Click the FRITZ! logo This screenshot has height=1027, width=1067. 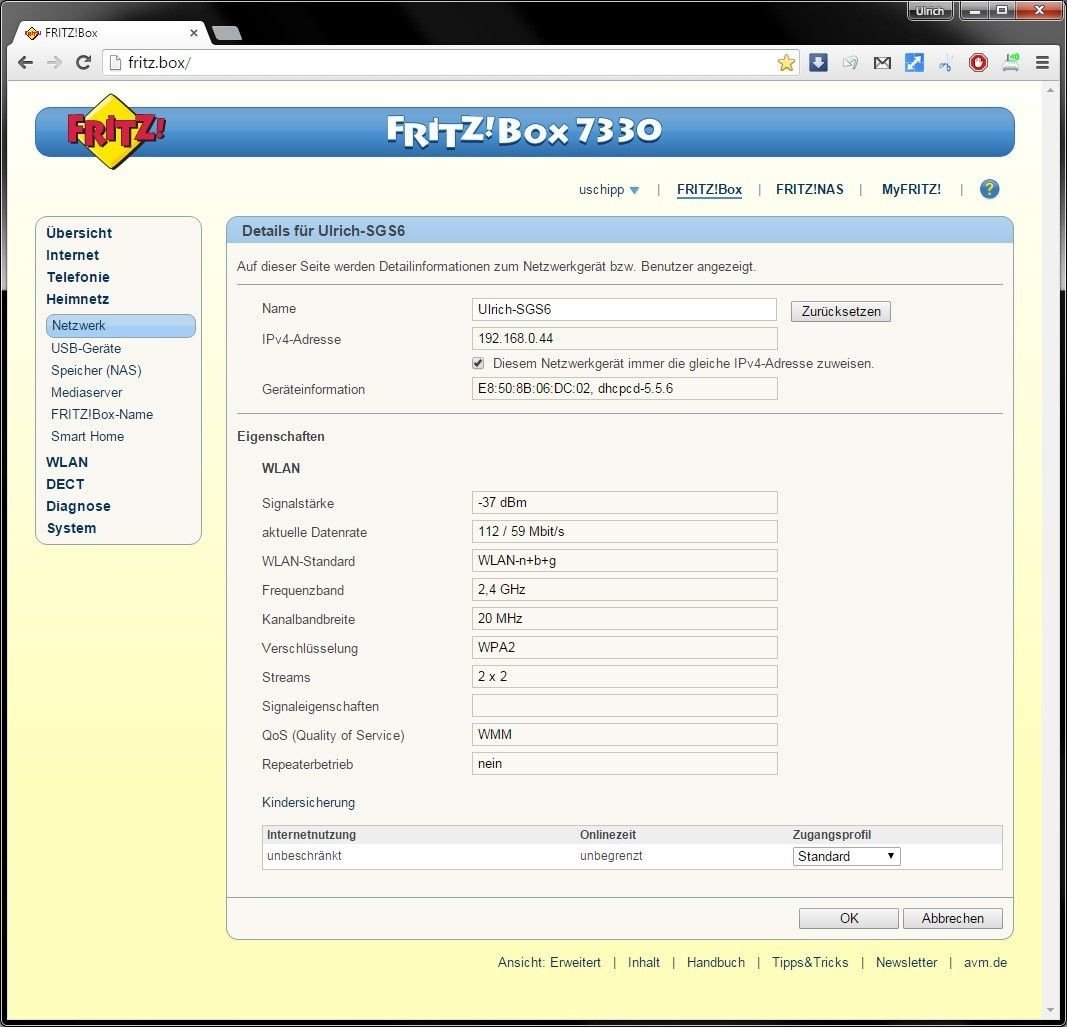point(114,131)
